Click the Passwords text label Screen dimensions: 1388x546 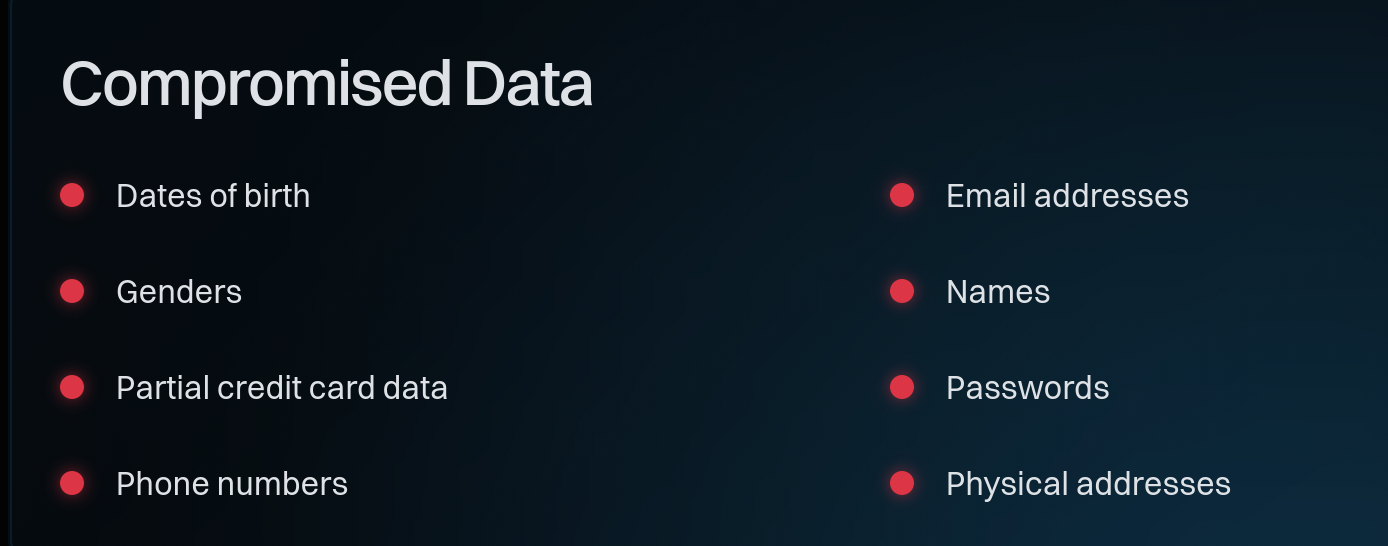pos(1027,388)
